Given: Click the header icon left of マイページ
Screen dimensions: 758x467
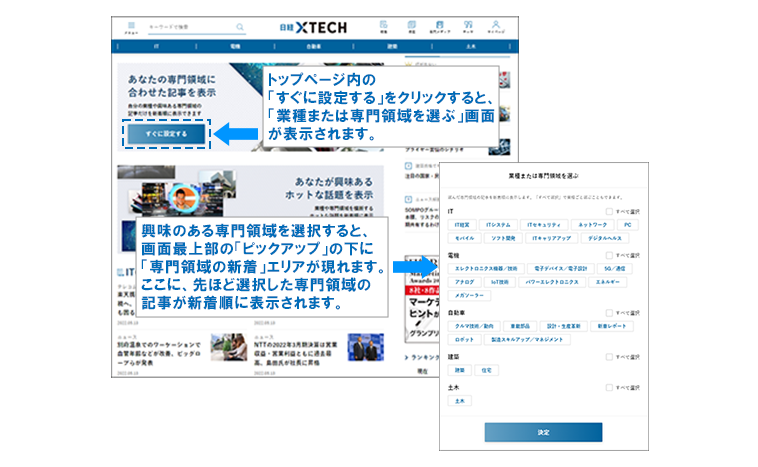Looking at the screenshot, I should pyautogui.click(x=468, y=27).
